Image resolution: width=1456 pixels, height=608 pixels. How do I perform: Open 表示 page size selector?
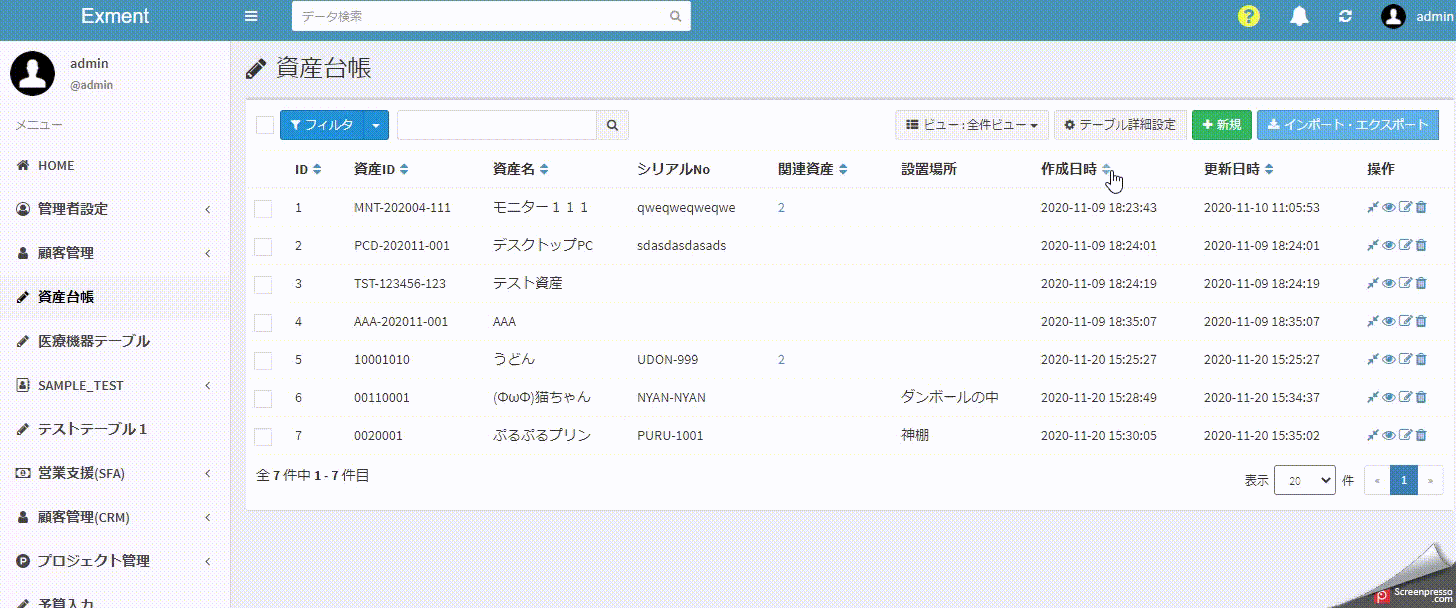click(x=1305, y=480)
